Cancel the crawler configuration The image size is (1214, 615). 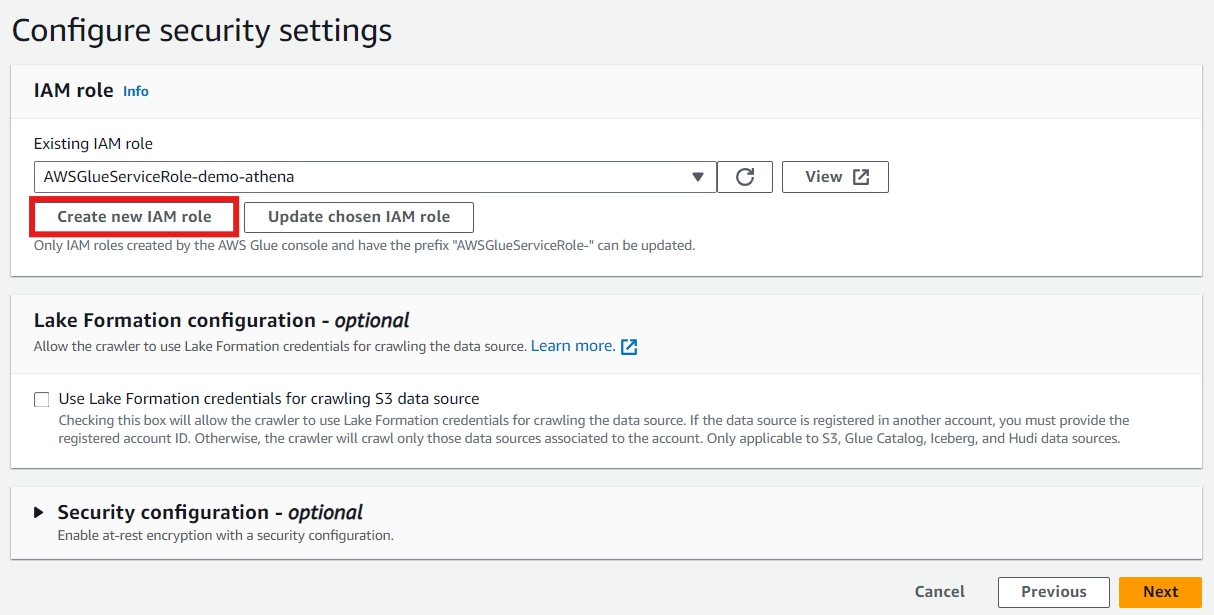[940, 592]
